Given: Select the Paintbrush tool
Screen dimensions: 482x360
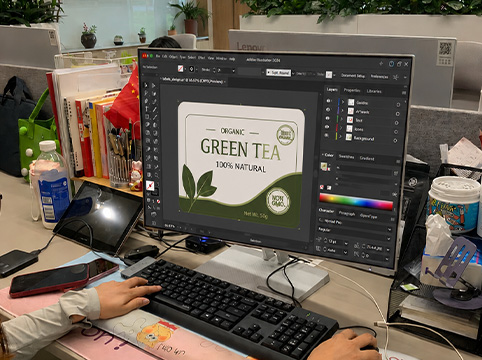Looking at the screenshot, I should pyautogui.click(x=155, y=117).
